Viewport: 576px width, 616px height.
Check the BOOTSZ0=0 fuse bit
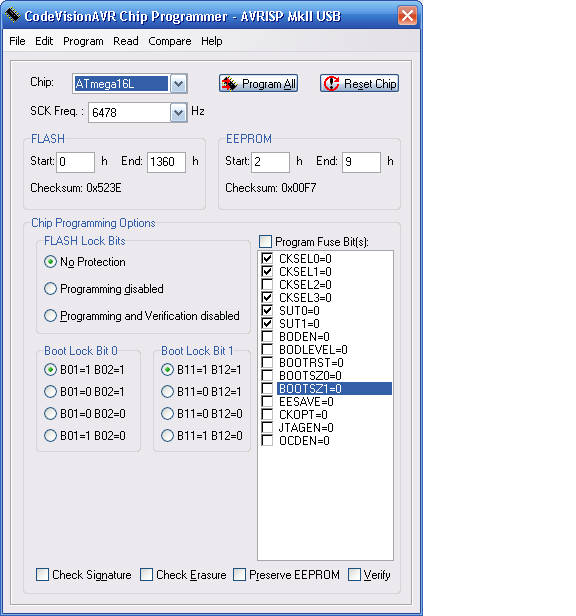point(267,376)
